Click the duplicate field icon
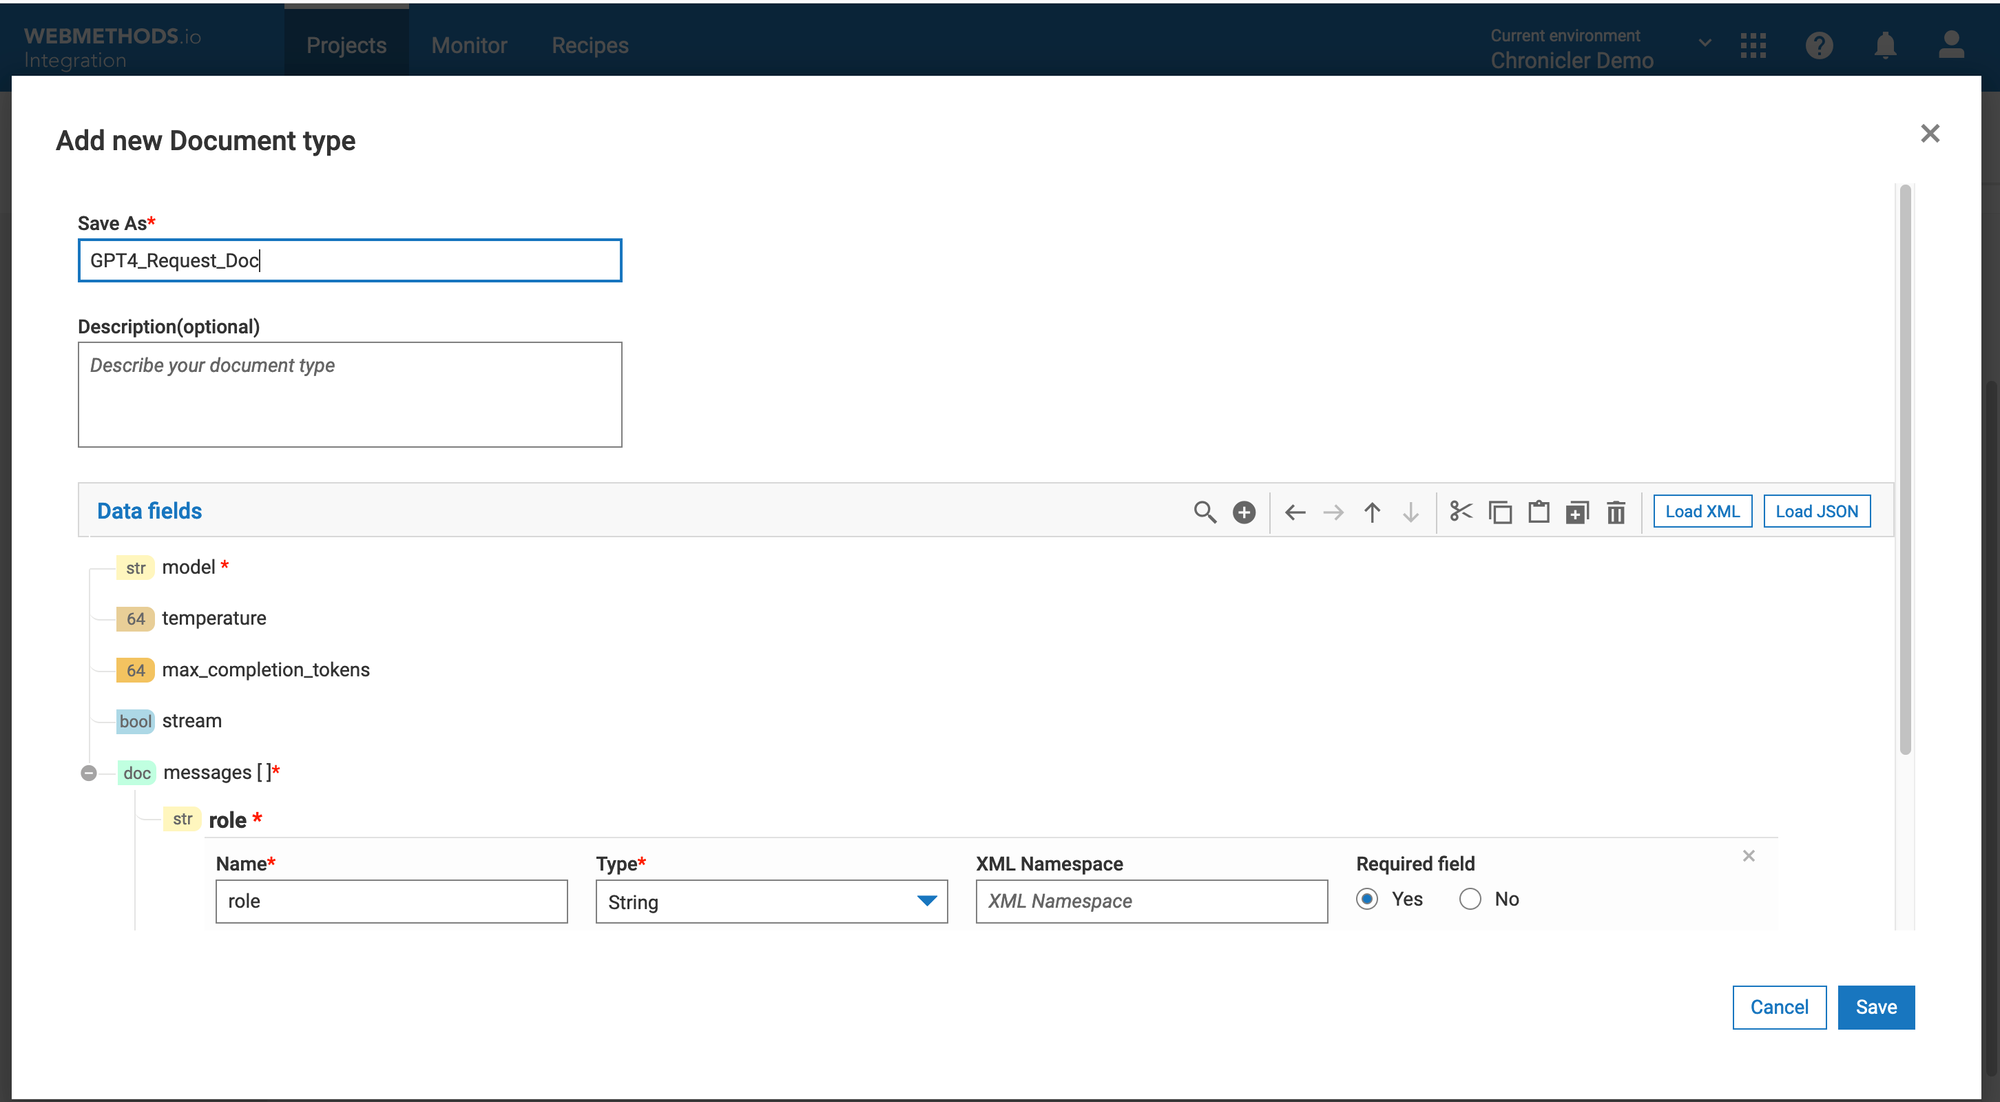The image size is (2000, 1102). pos(1577,512)
